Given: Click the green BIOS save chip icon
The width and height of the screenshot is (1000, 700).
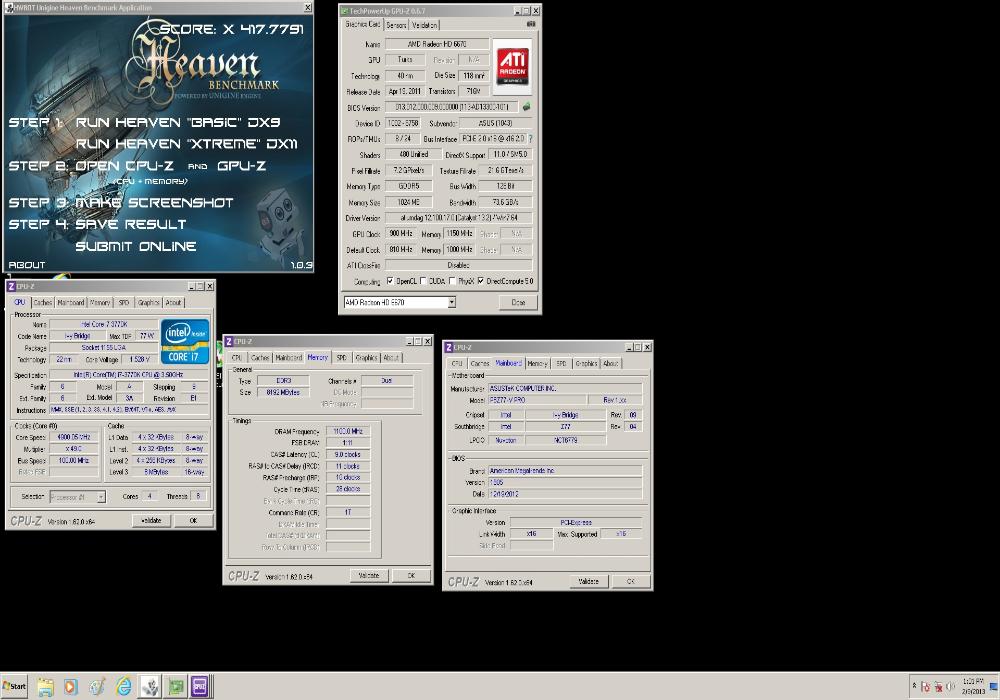Looking at the screenshot, I should pyautogui.click(x=526, y=107).
